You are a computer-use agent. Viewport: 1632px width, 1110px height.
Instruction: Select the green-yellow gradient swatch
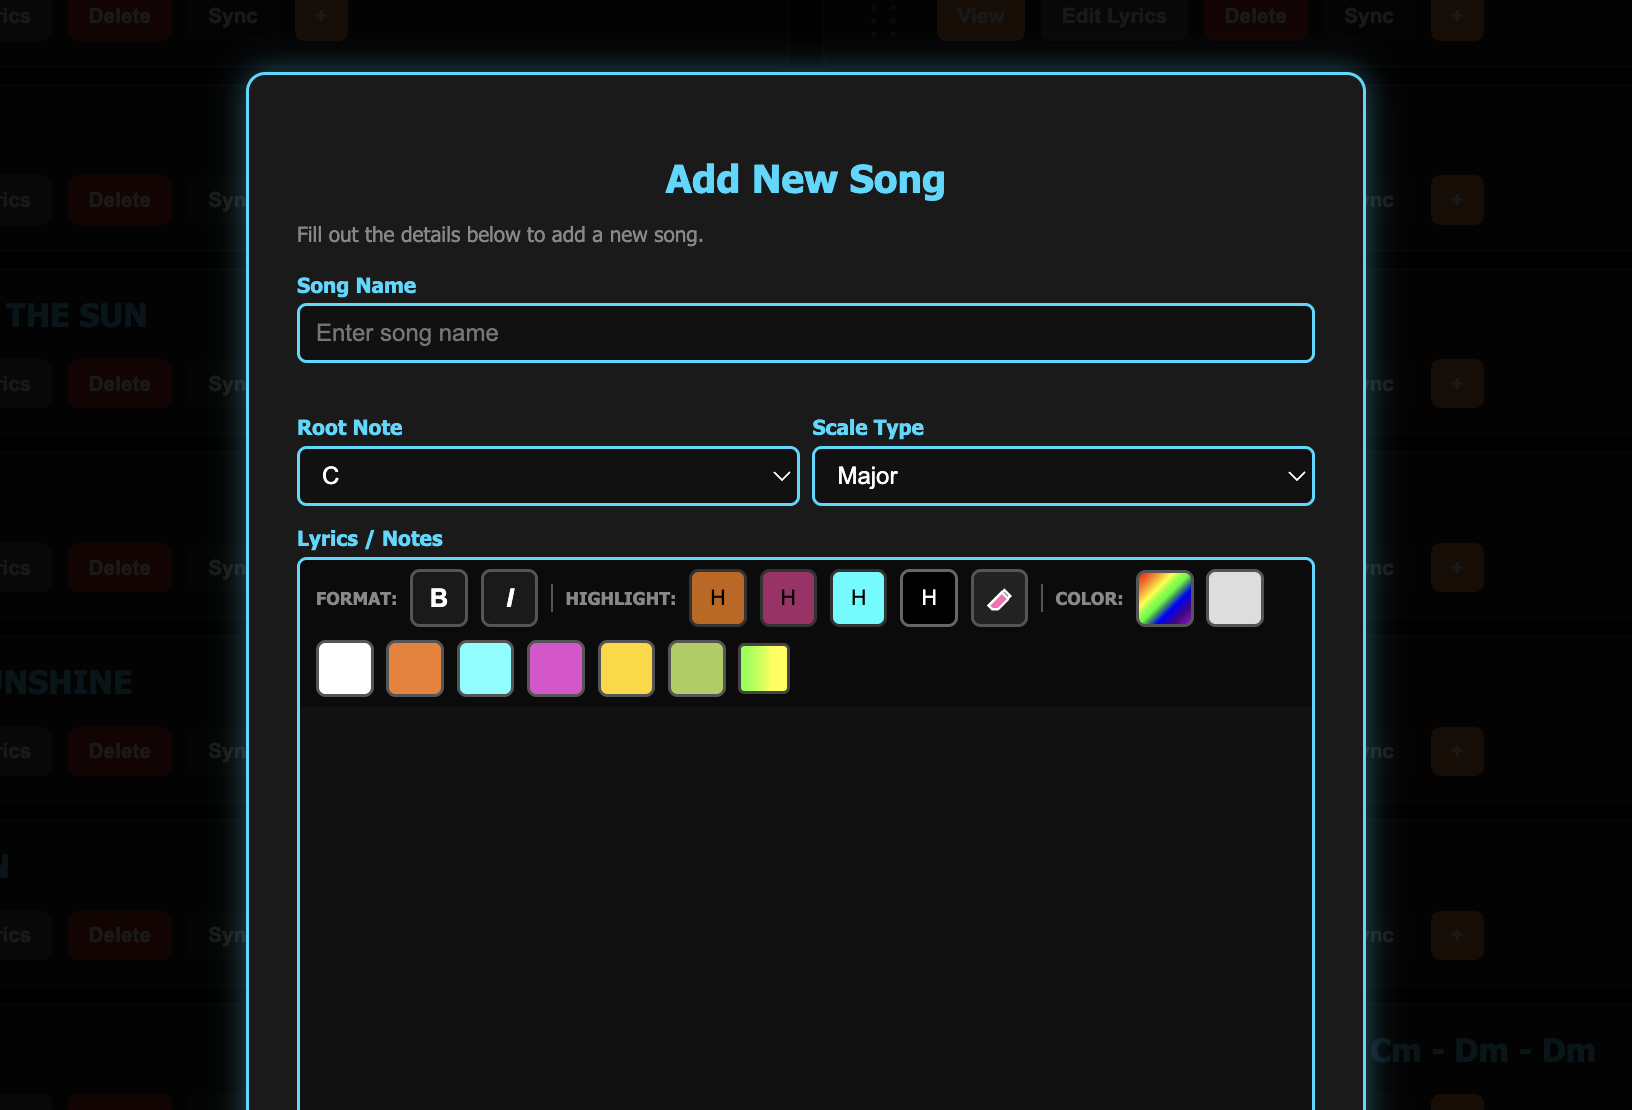[x=764, y=668]
